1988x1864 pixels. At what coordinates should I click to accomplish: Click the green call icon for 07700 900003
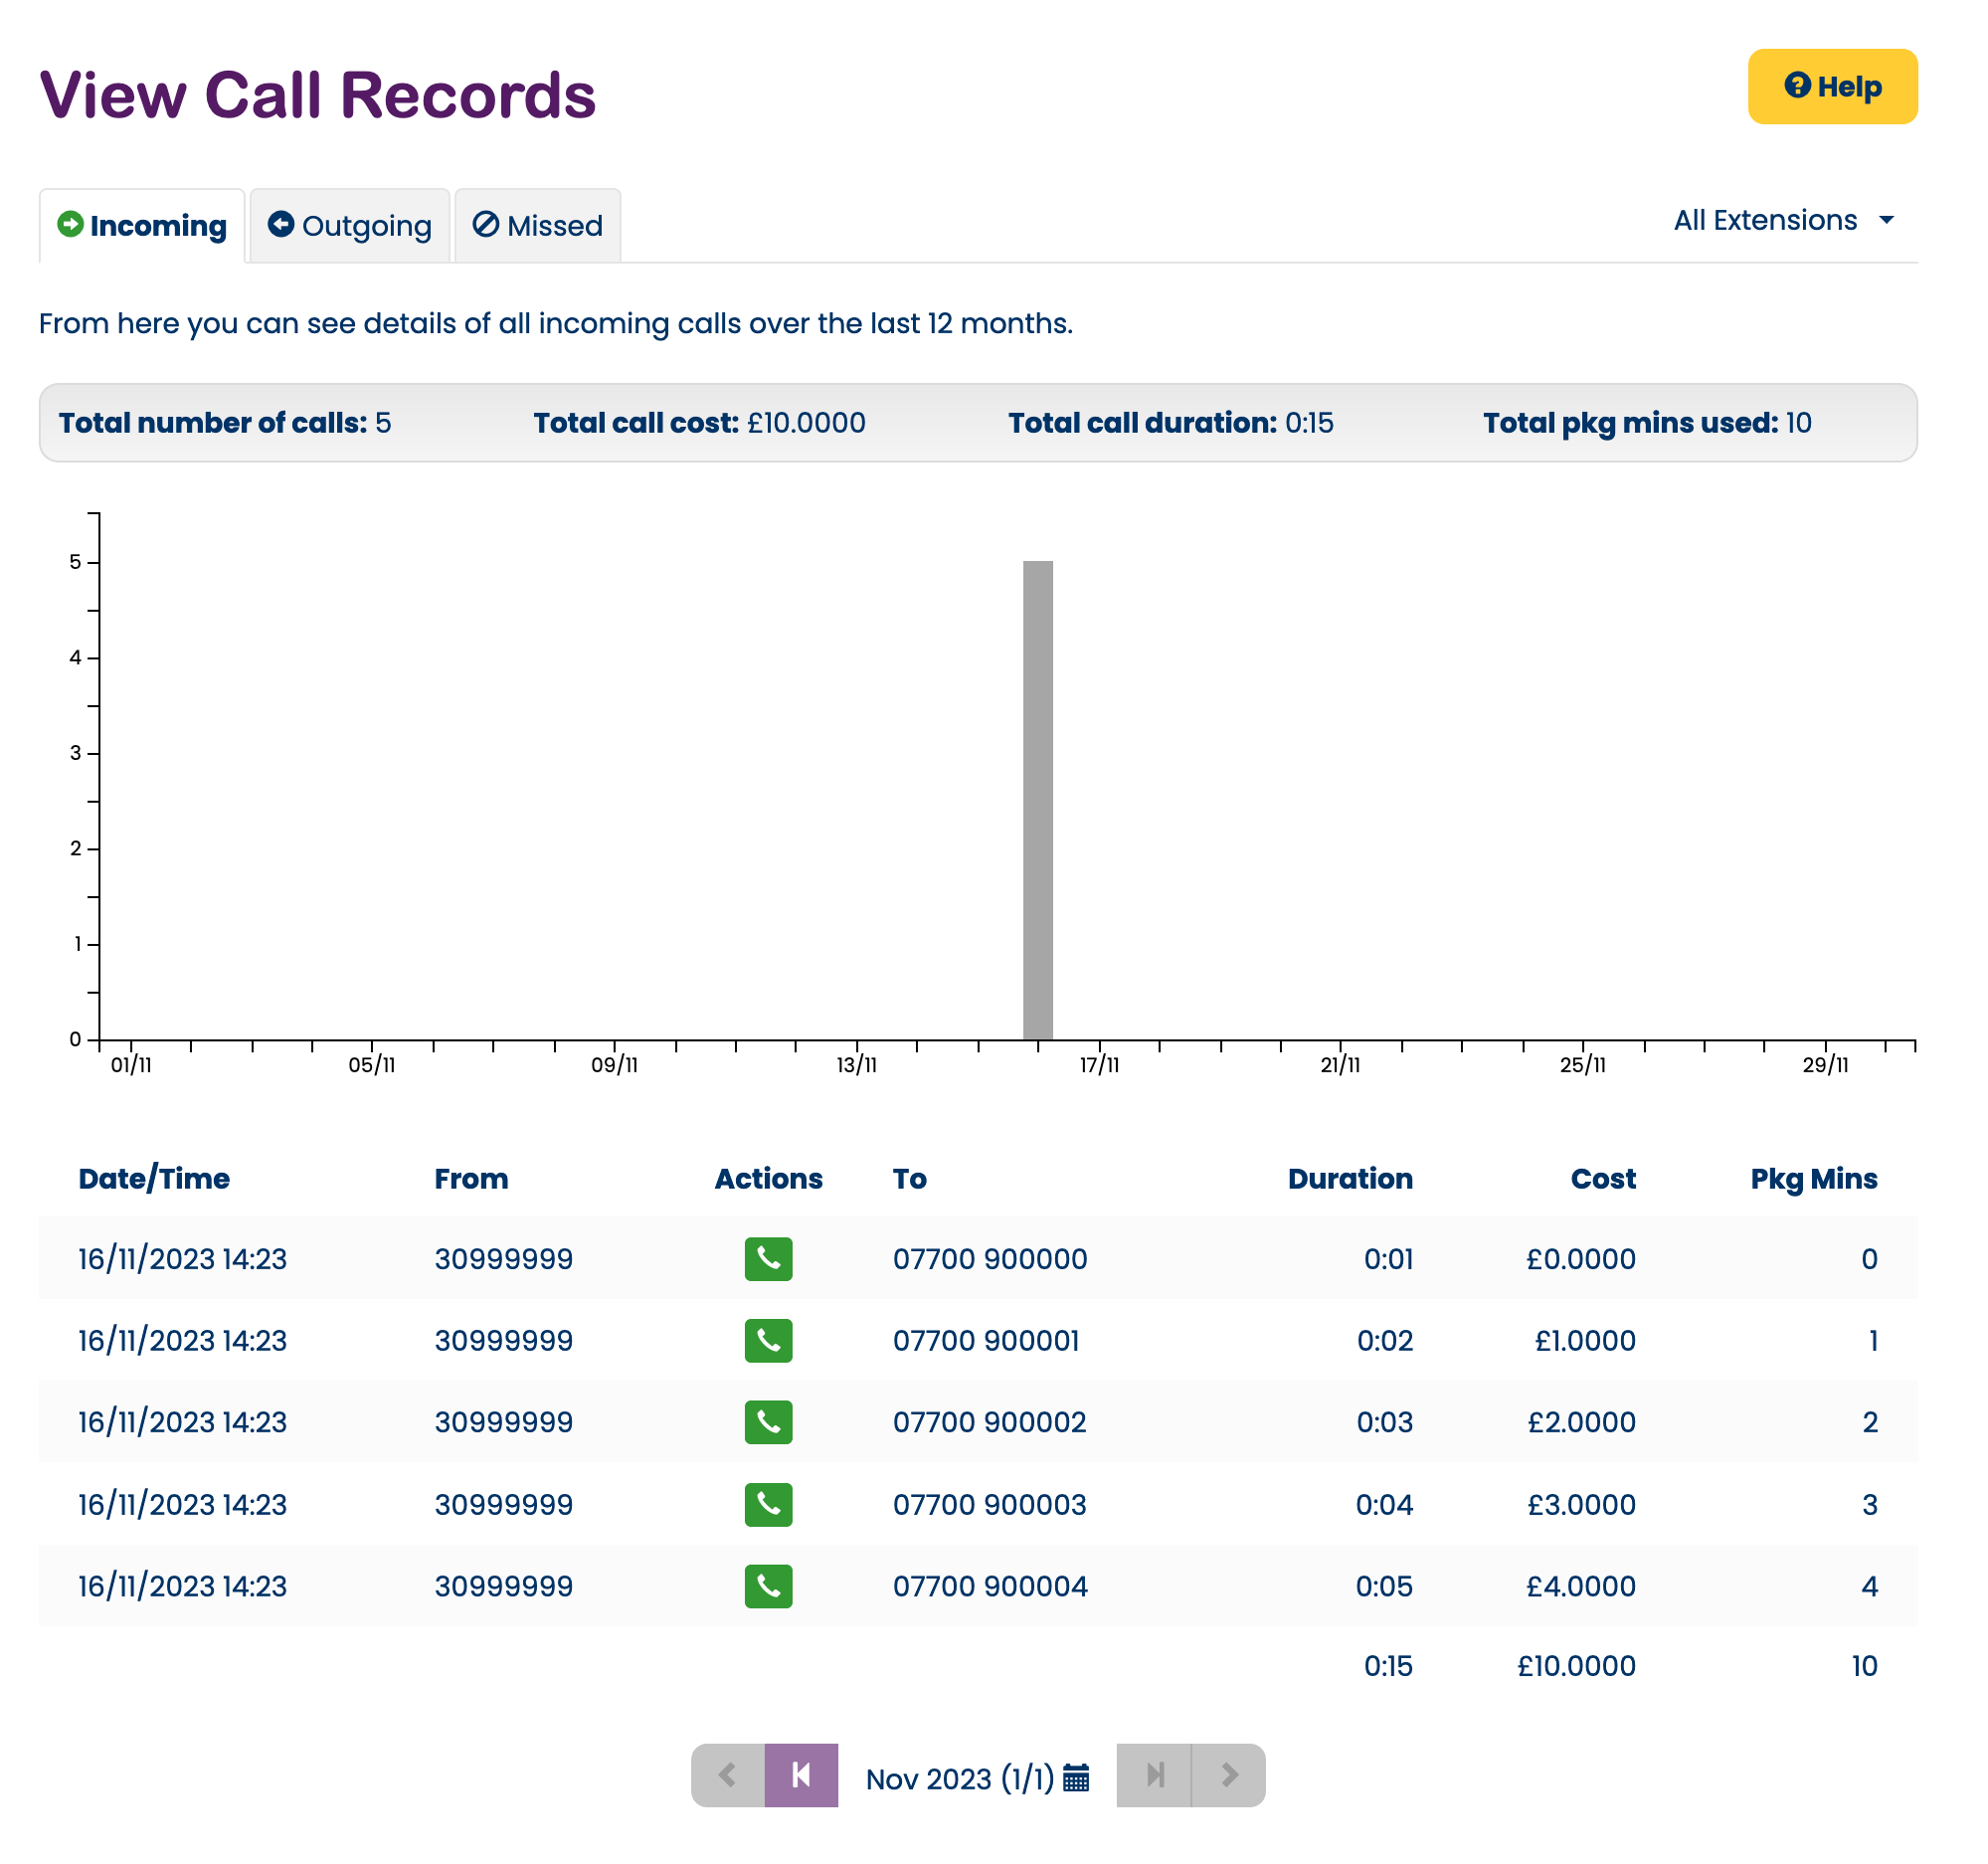(x=767, y=1501)
